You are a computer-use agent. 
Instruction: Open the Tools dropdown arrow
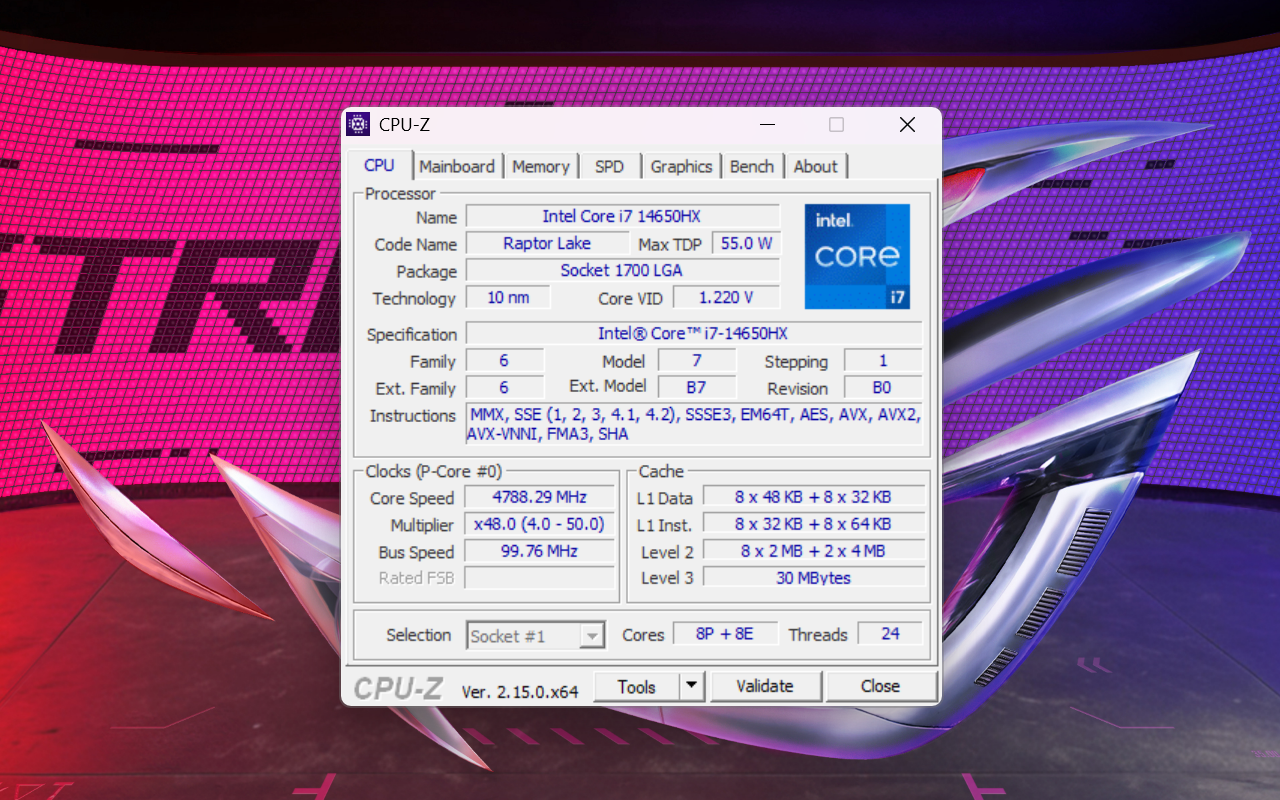(x=692, y=686)
